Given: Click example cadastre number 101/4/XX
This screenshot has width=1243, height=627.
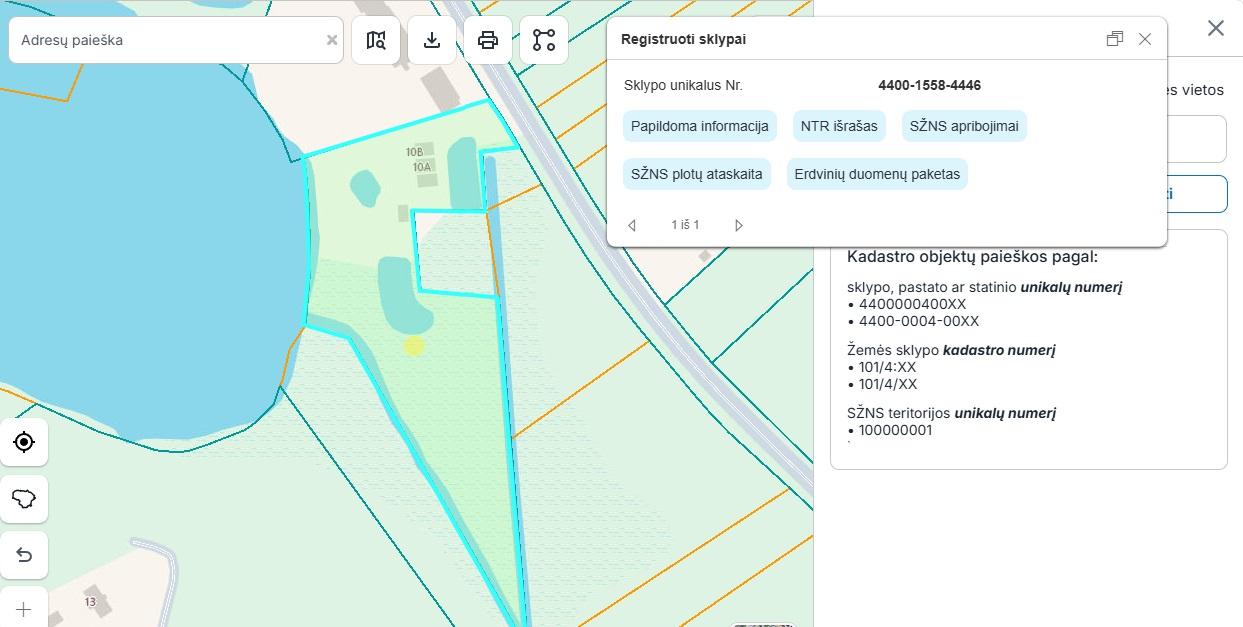Looking at the screenshot, I should (x=887, y=384).
